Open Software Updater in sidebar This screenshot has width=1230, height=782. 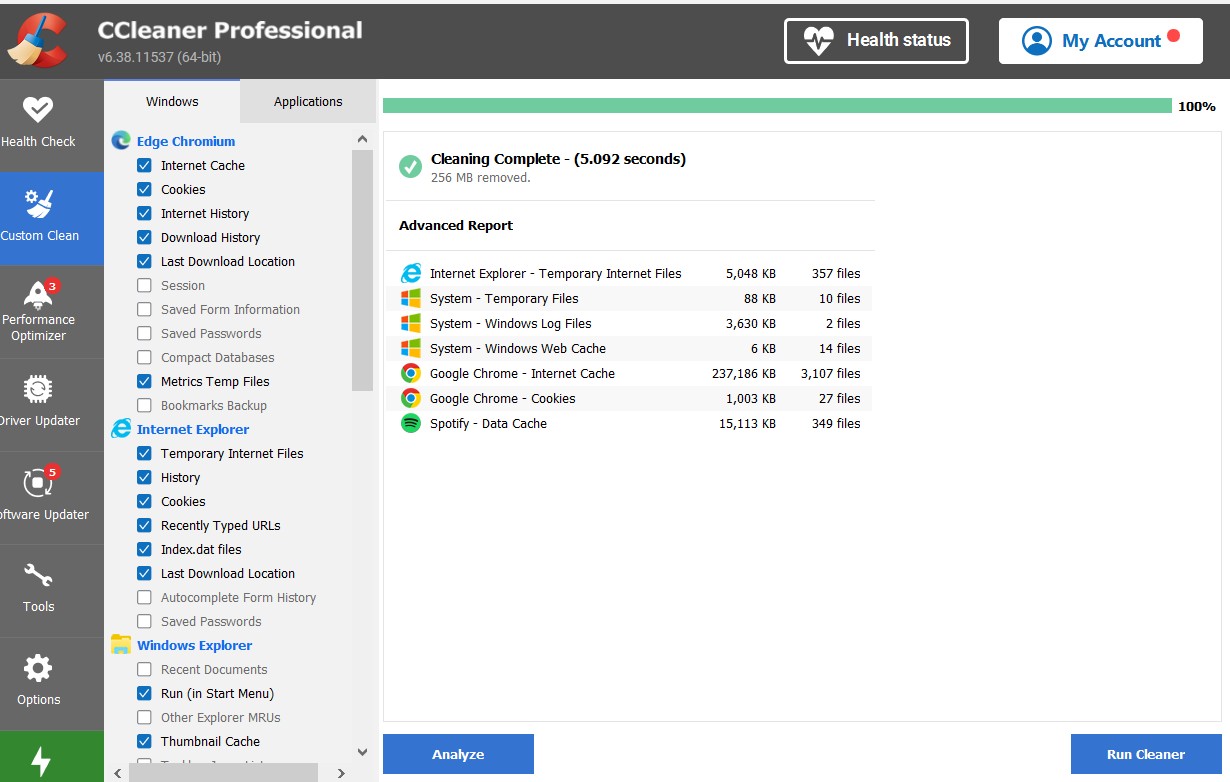pos(40,497)
